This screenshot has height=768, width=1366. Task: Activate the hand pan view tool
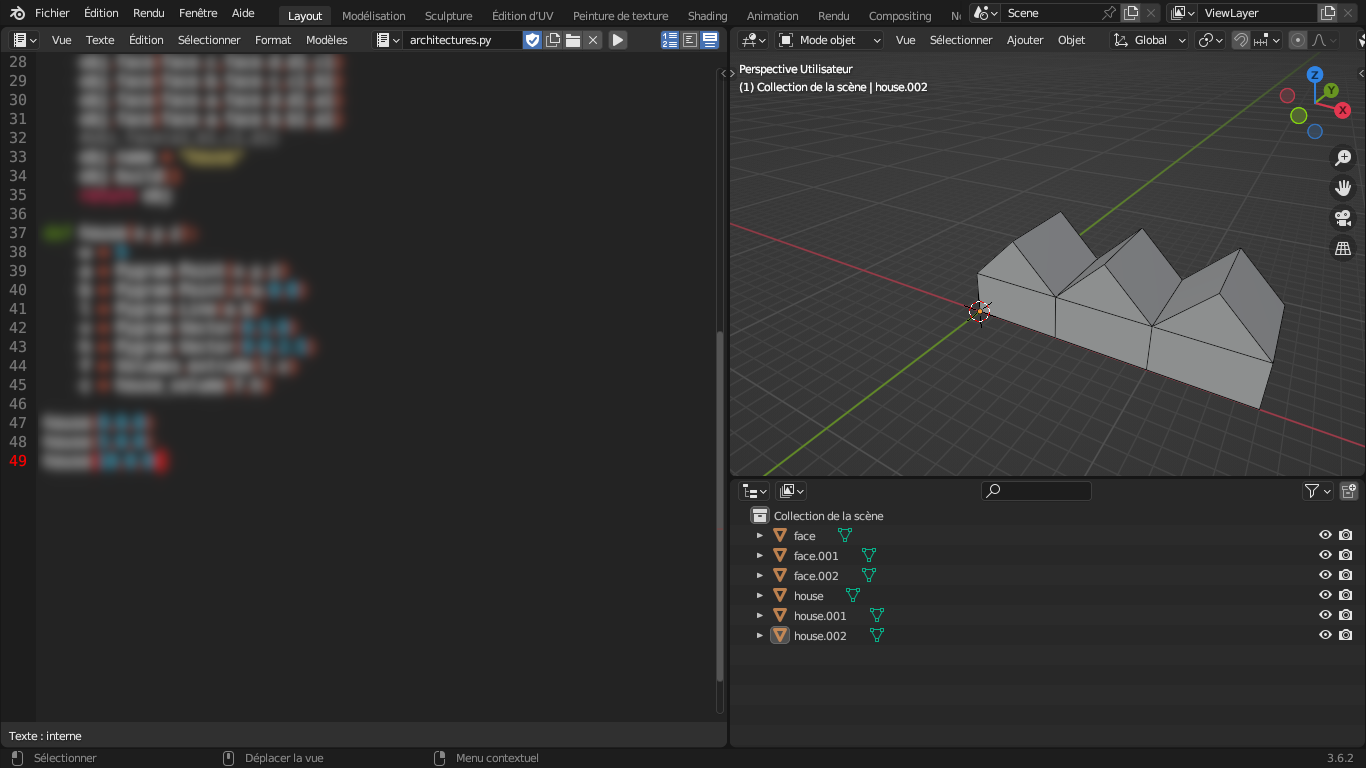pyautogui.click(x=1343, y=188)
